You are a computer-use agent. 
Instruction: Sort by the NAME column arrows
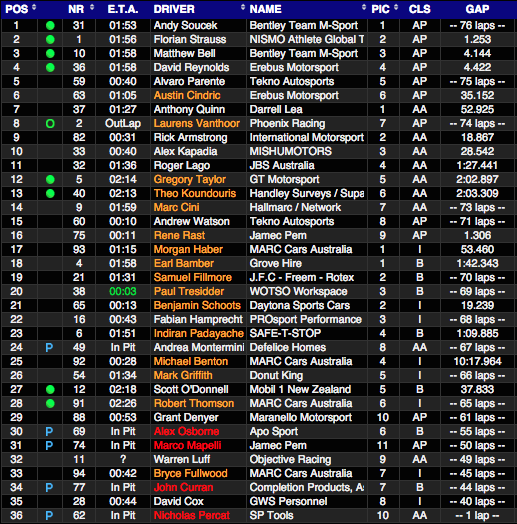(x=364, y=7)
